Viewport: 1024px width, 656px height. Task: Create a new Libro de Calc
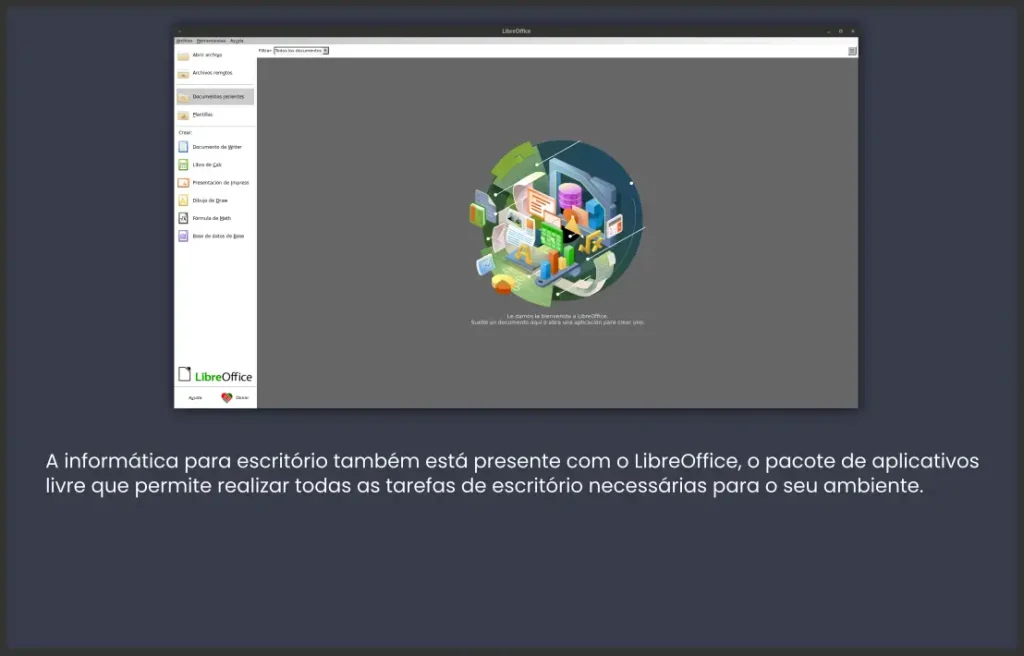coord(215,165)
